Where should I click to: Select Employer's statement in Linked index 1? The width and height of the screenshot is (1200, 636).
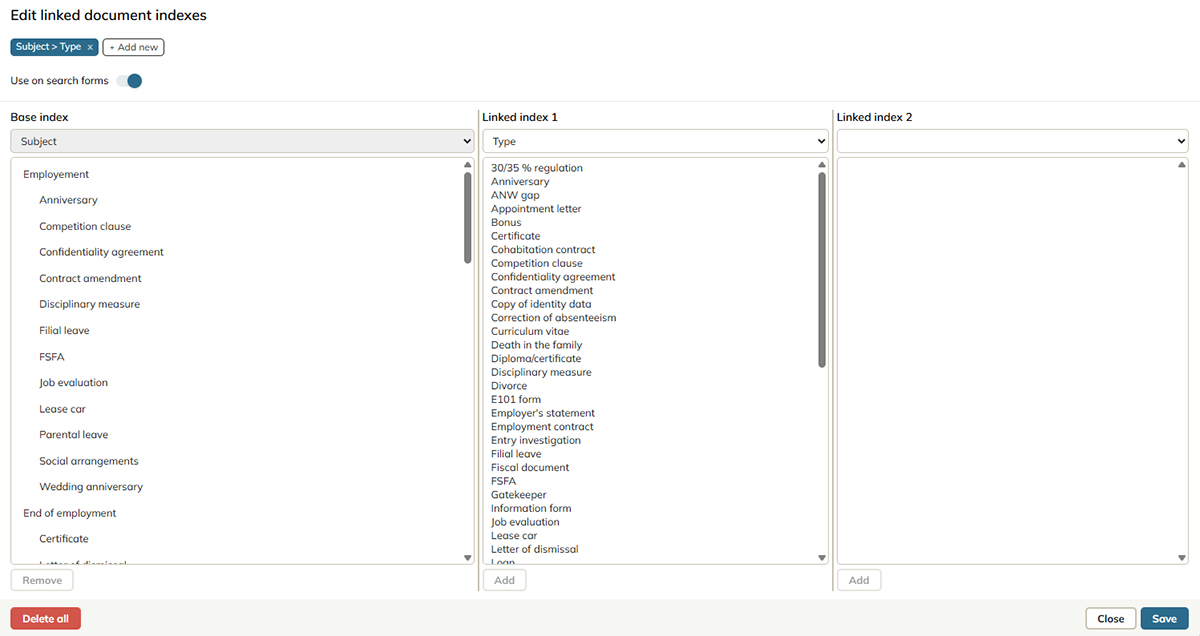coord(543,413)
